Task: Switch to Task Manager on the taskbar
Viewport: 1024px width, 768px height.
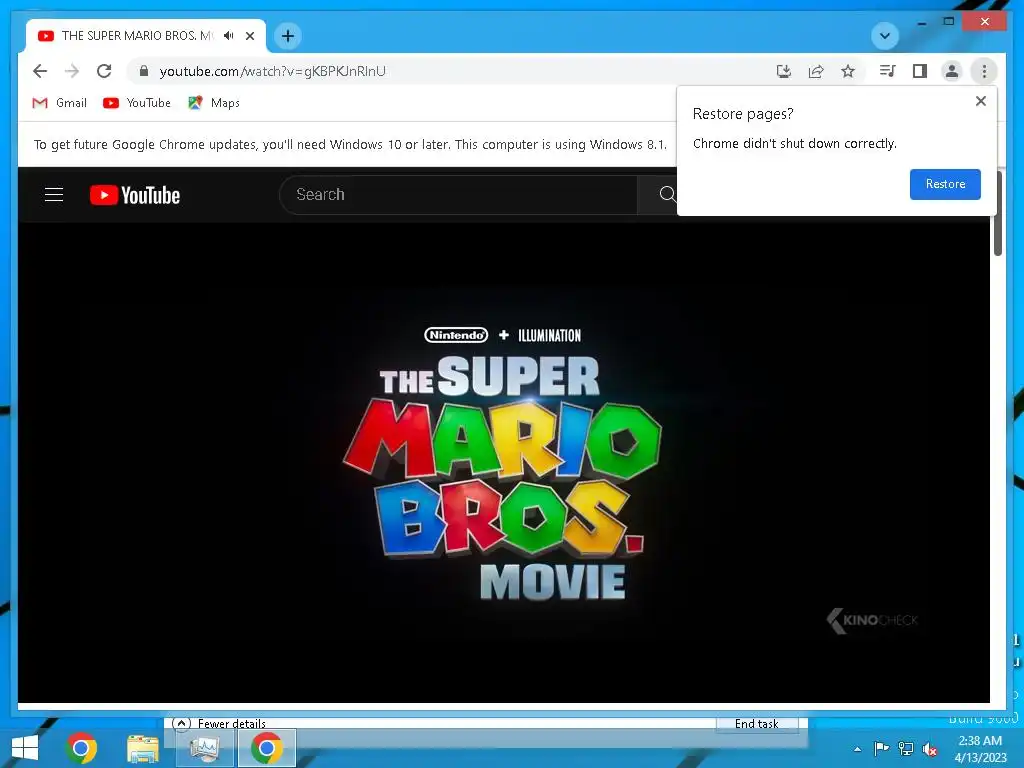Action: click(x=204, y=748)
